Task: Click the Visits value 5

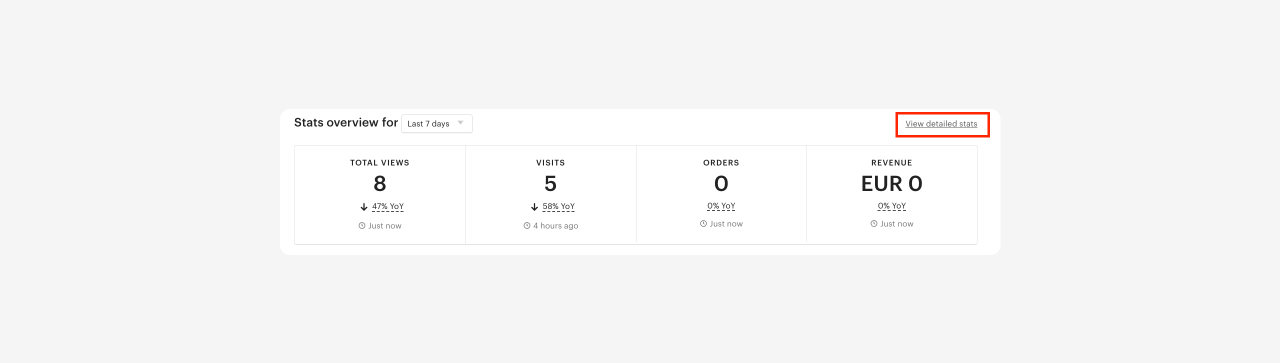Action: [551, 184]
